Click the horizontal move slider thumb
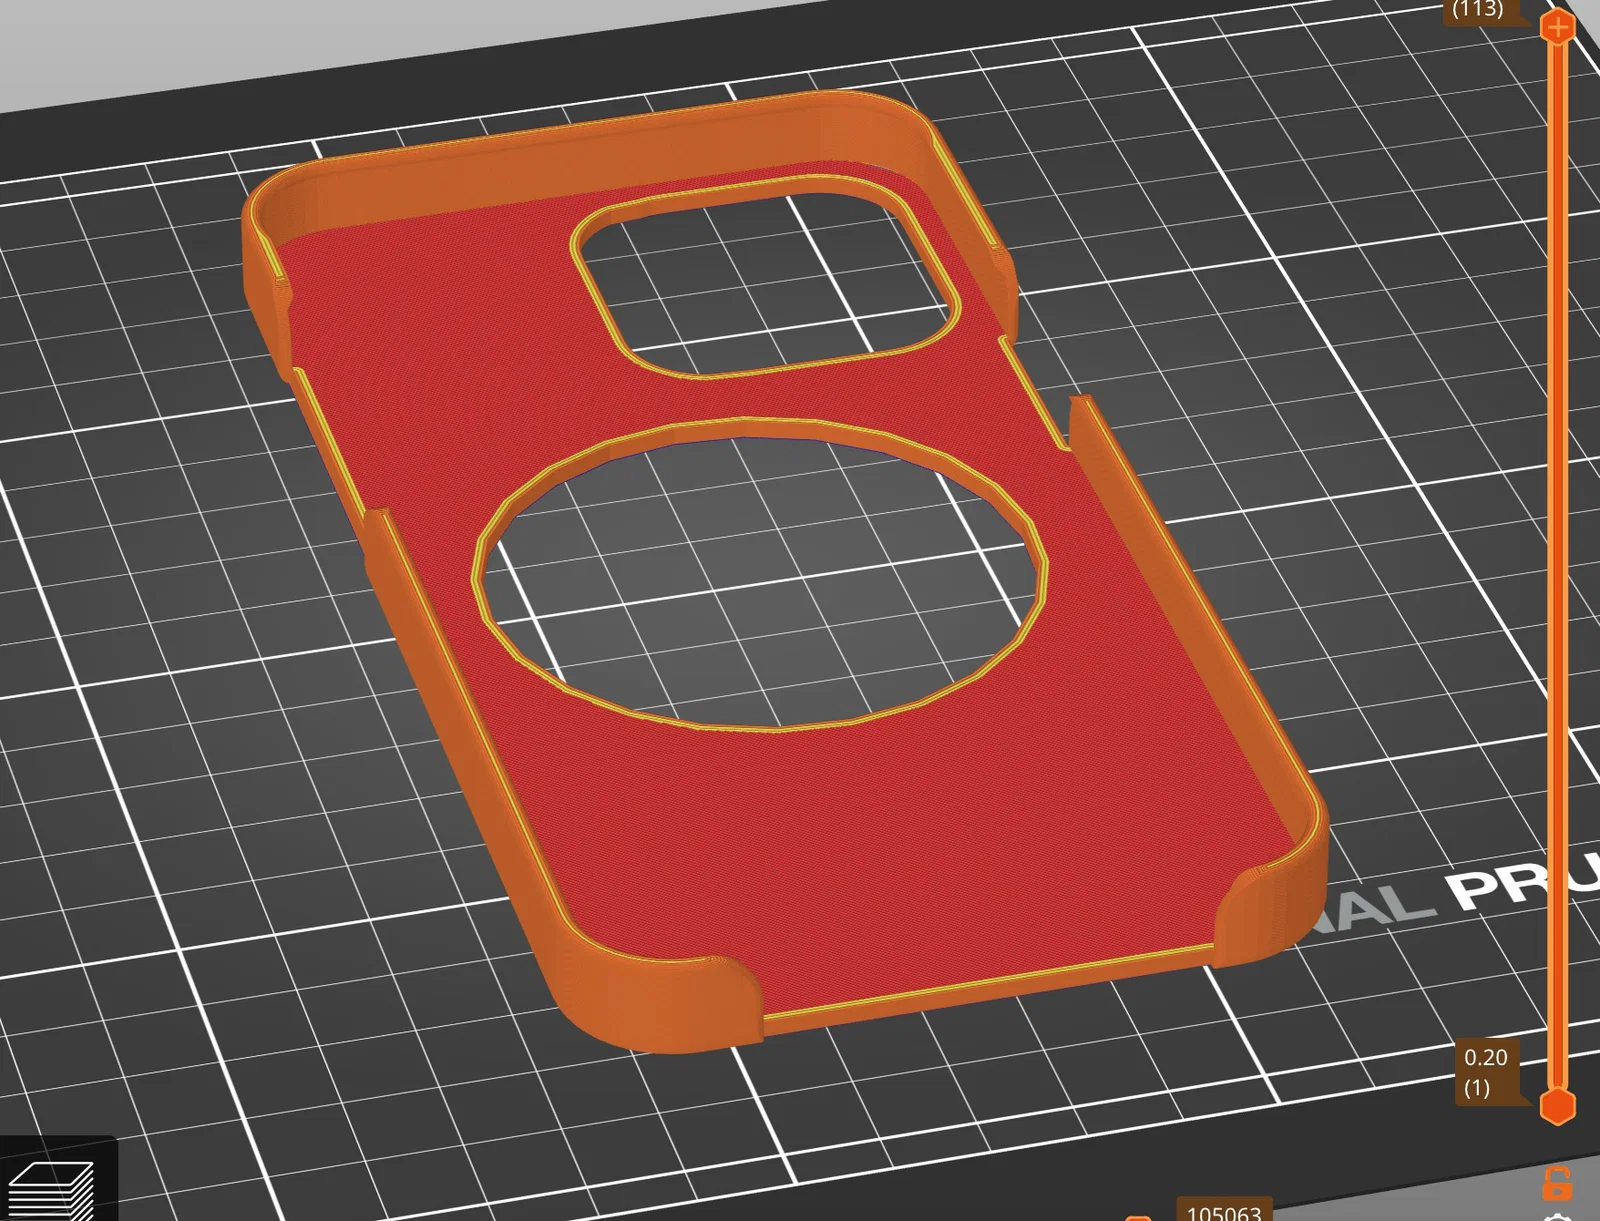 coord(1138,1218)
